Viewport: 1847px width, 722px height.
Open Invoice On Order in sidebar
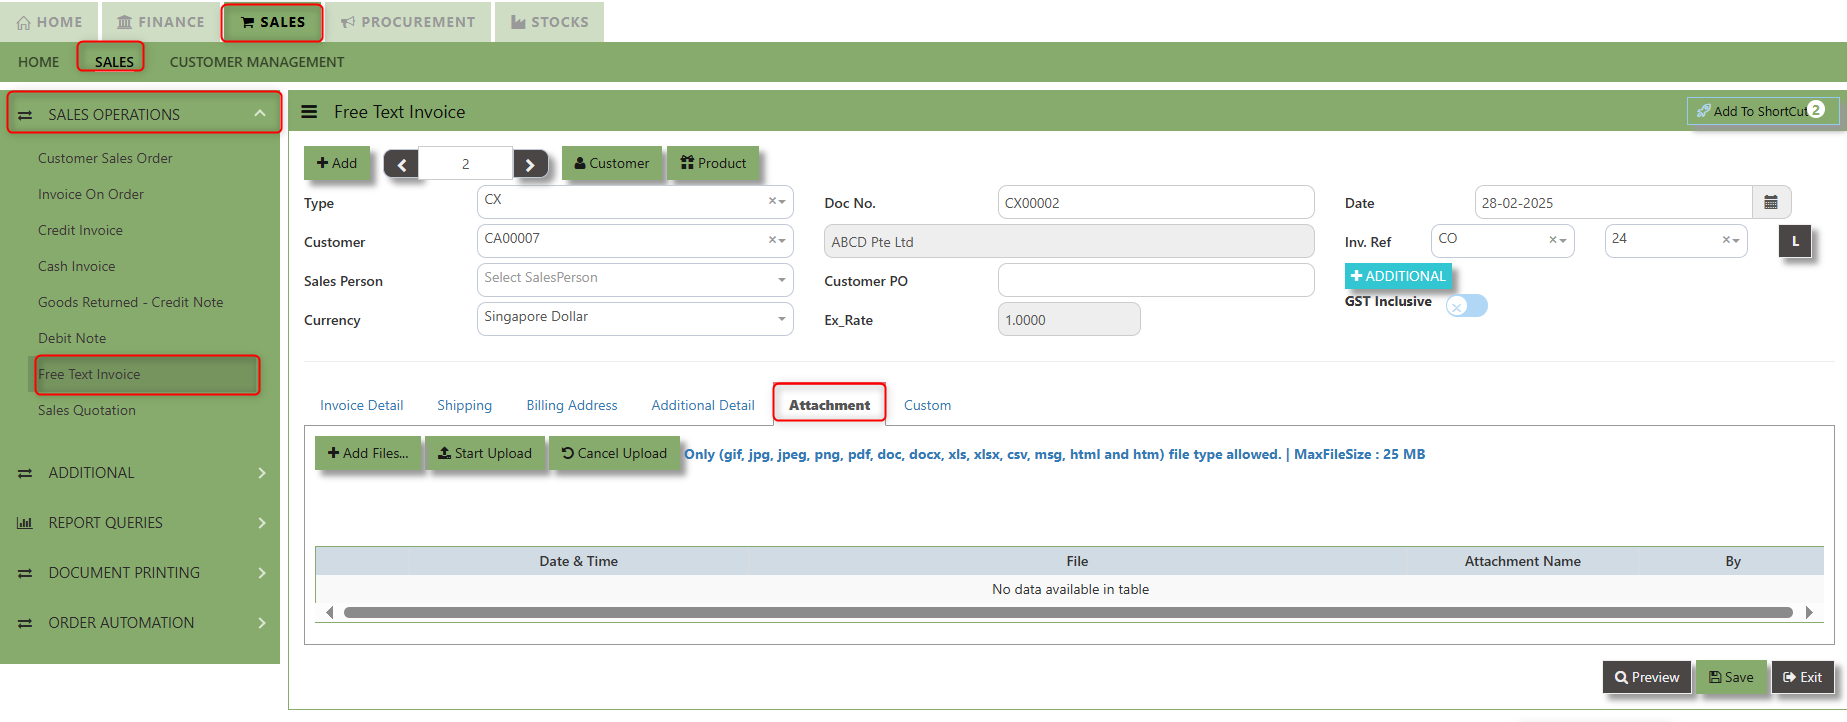pyautogui.click(x=91, y=194)
